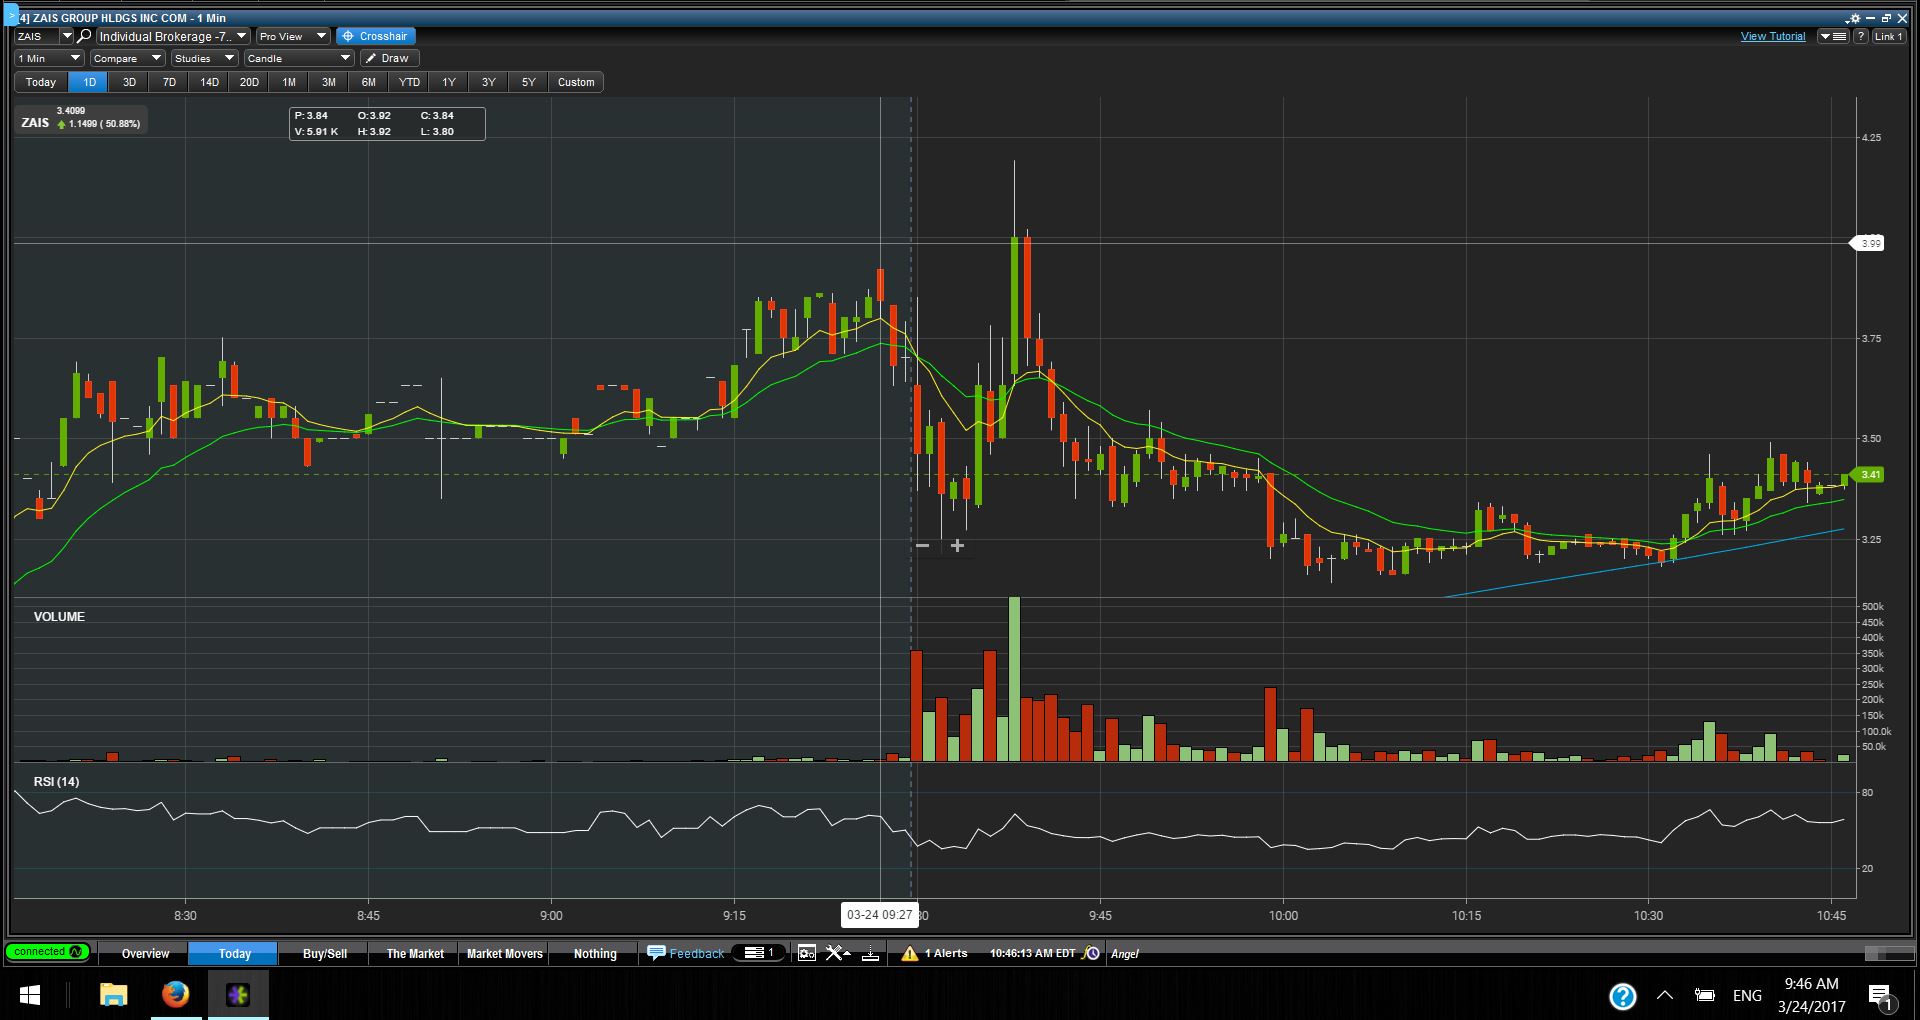The width and height of the screenshot is (1920, 1020).
Task: Click the chart zoom-in plus control
Action: [957, 546]
